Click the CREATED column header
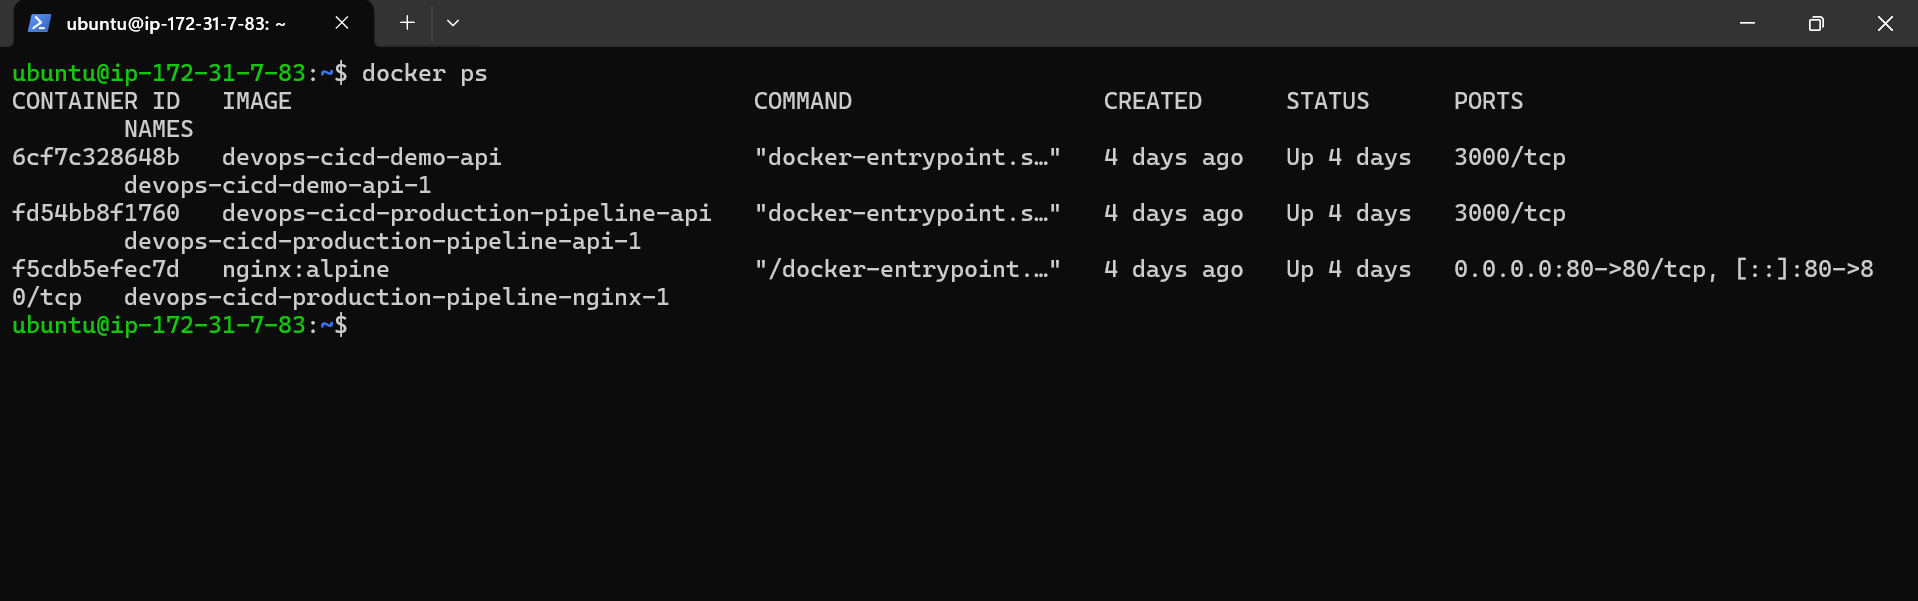 1152,100
